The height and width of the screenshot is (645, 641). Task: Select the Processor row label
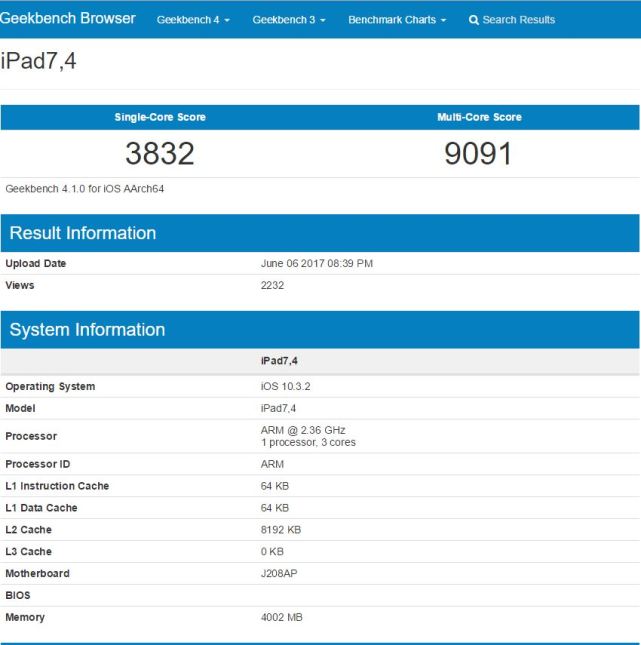click(x=31, y=436)
